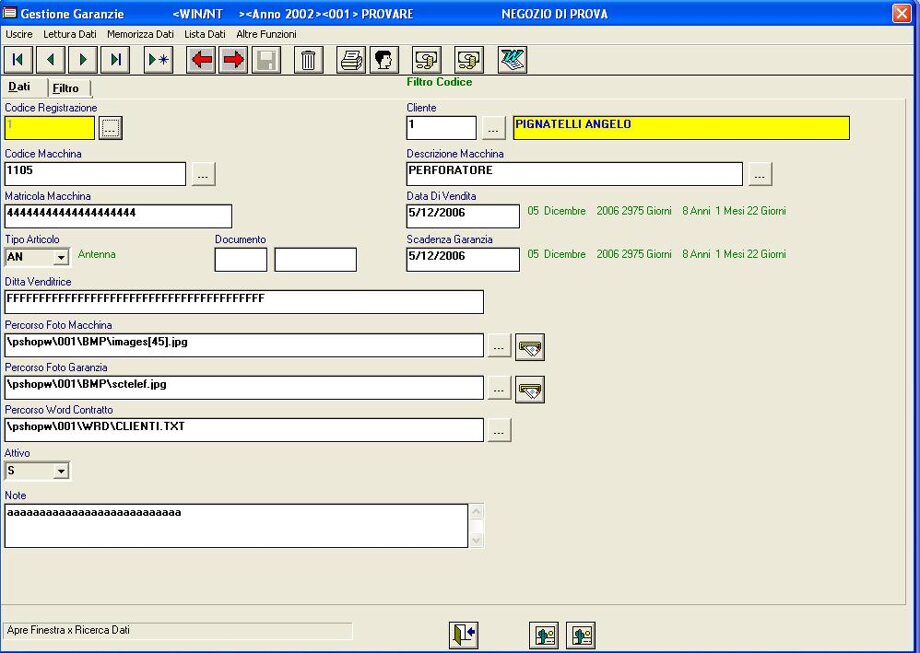Browse for Percorso Word Contratto file
920x653 pixels.
tap(498, 431)
